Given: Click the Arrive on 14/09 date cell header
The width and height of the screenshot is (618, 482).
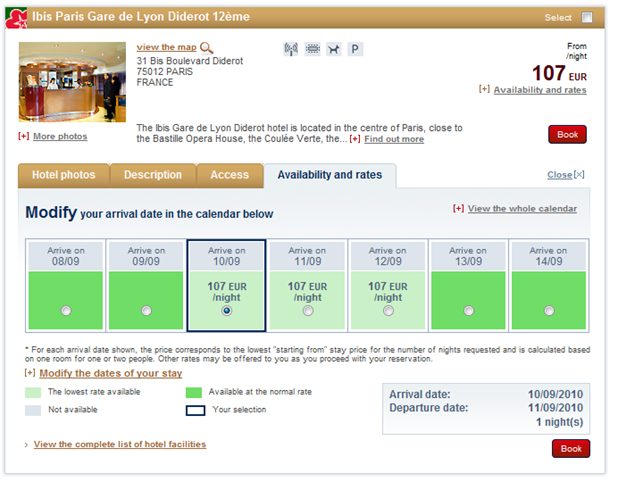Looking at the screenshot, I should pos(548,256).
